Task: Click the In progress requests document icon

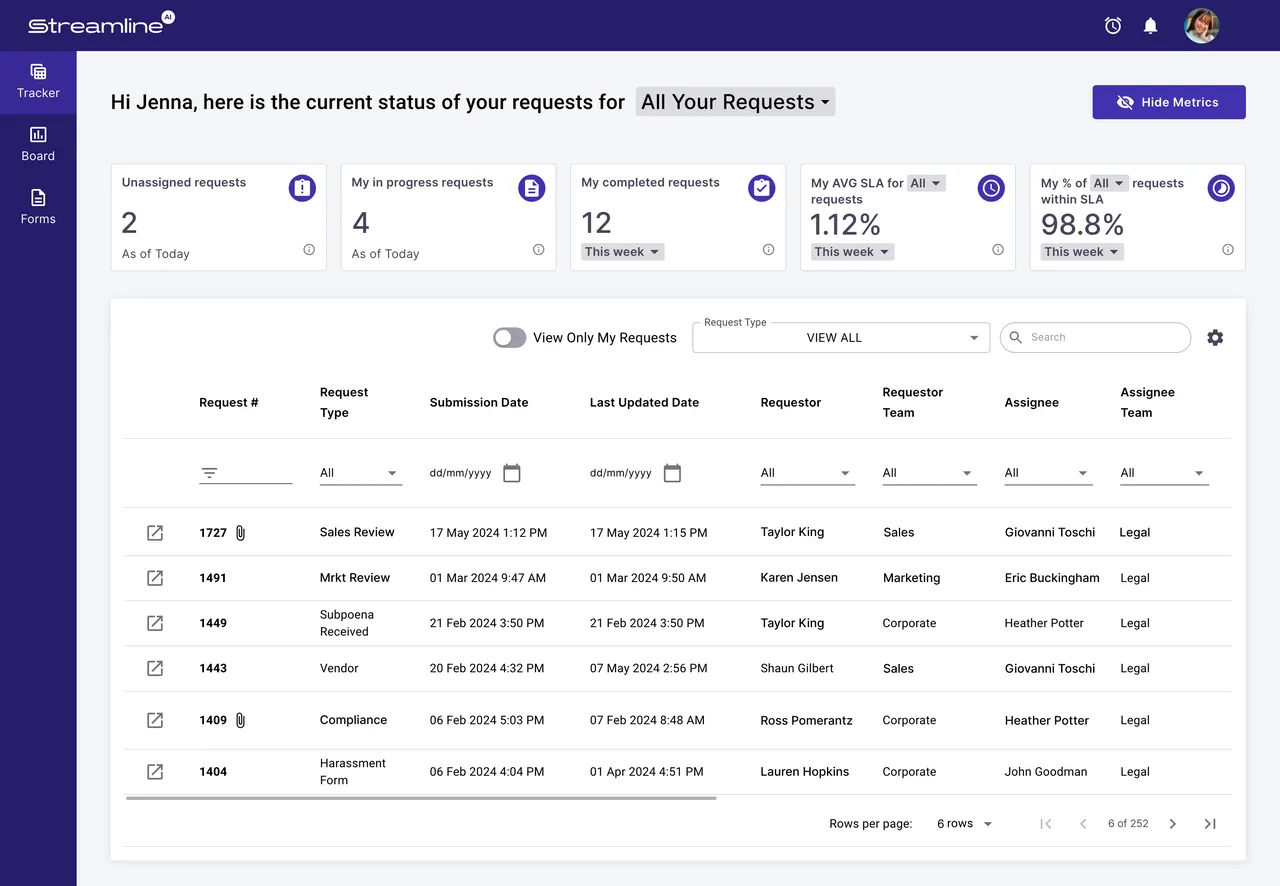Action: [x=532, y=188]
